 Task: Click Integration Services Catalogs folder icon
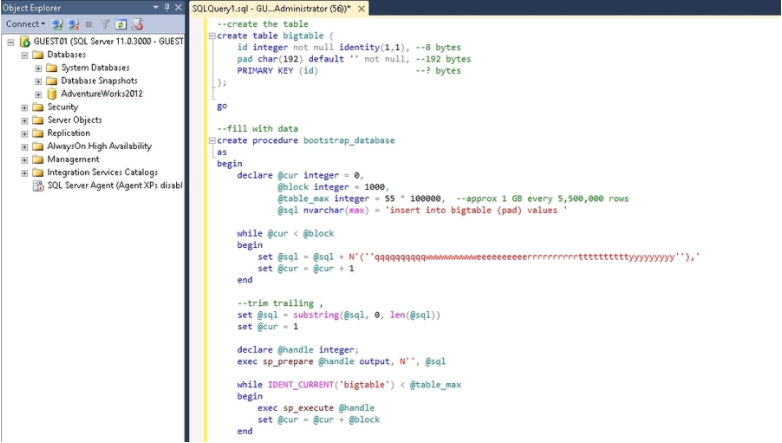point(38,172)
